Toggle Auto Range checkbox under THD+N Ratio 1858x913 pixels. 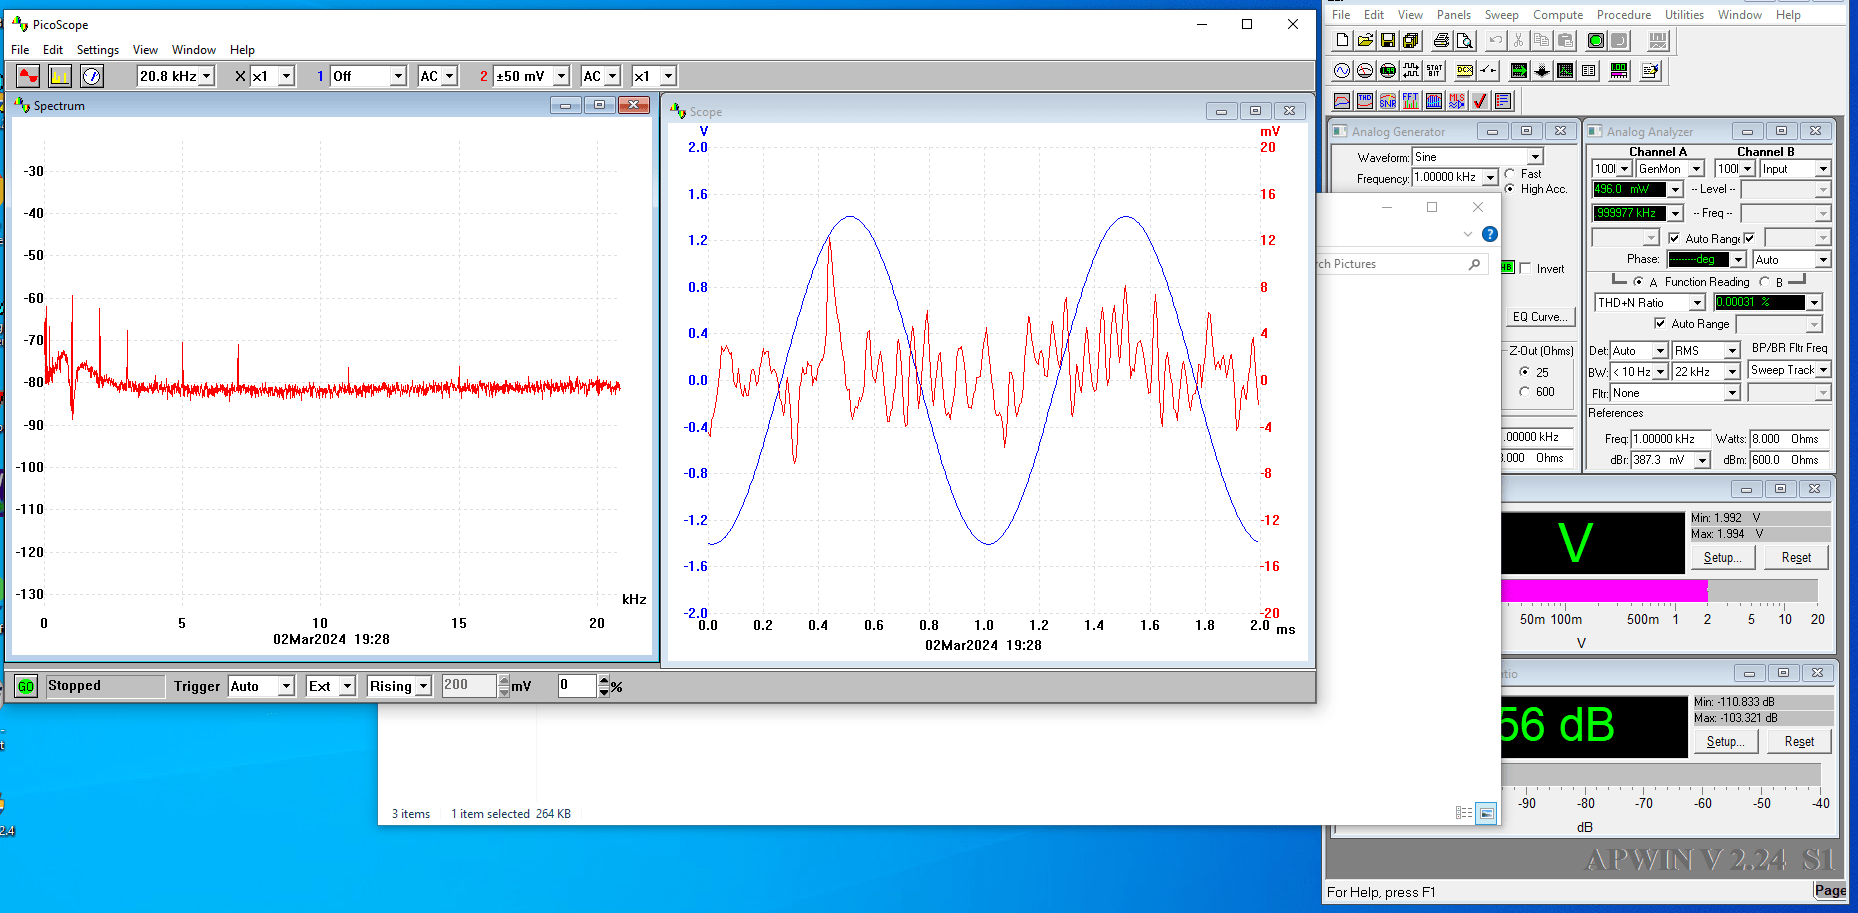click(1660, 323)
